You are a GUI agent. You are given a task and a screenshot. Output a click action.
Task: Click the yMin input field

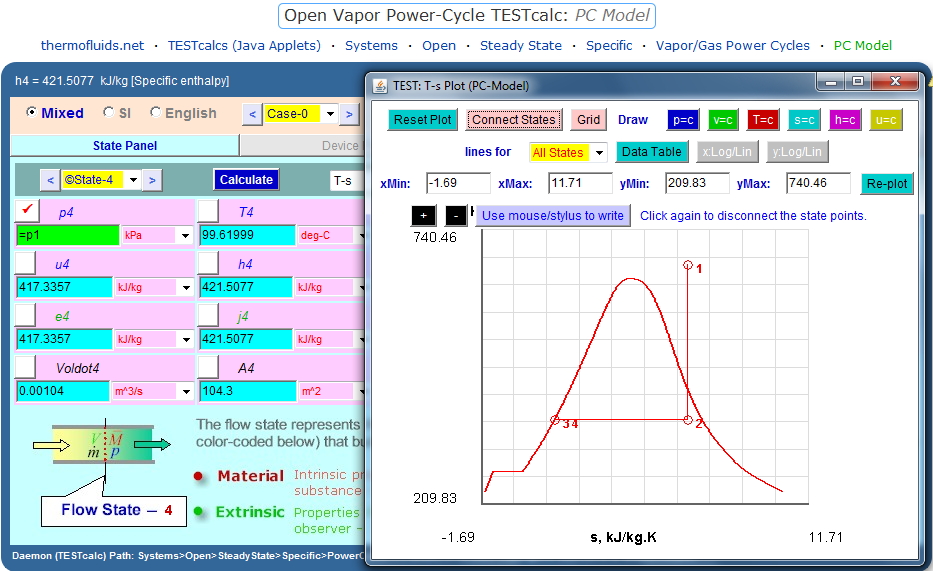point(697,183)
